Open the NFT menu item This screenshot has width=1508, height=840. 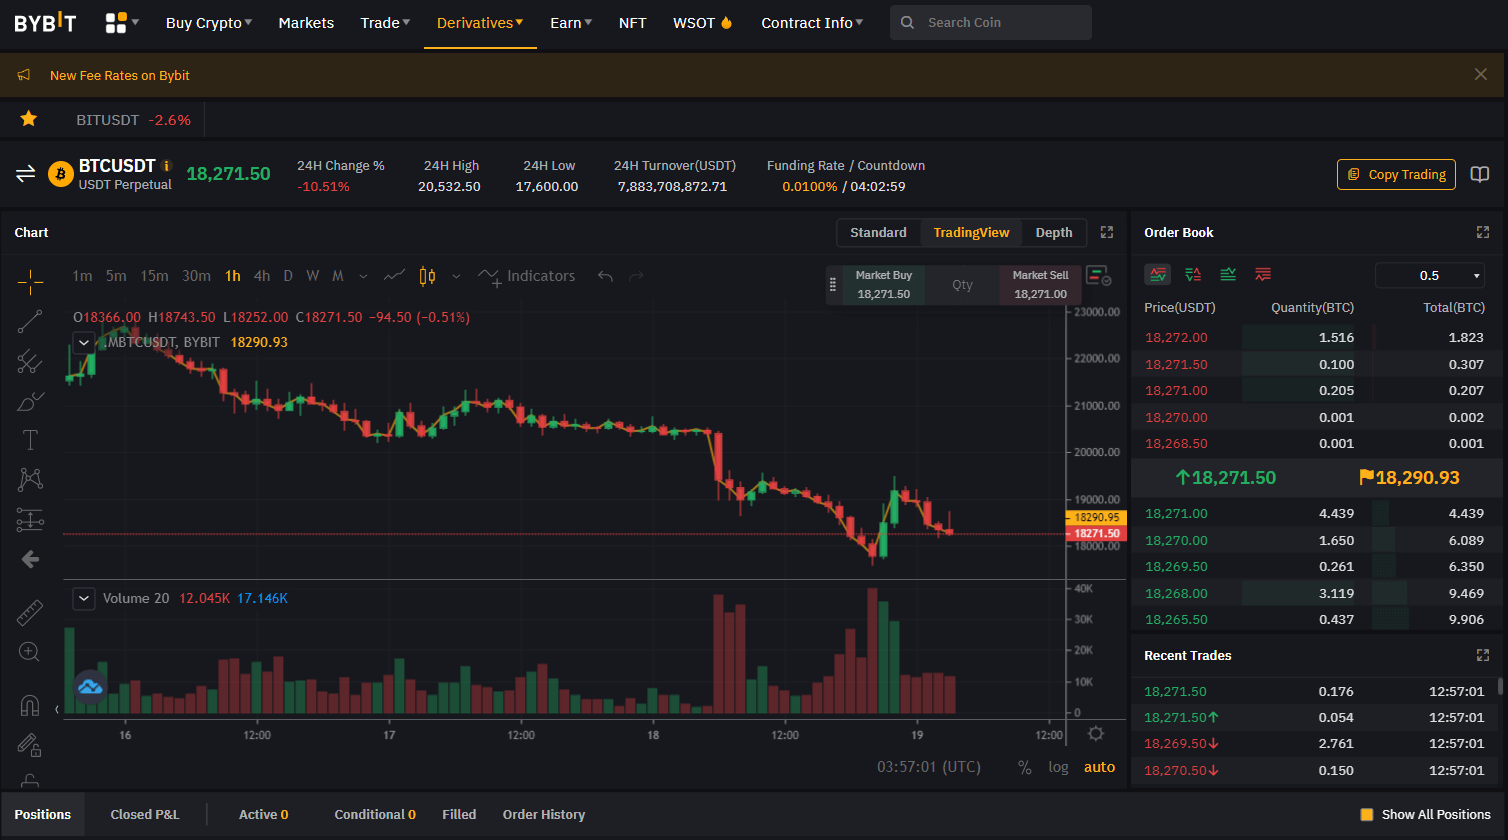pyautogui.click(x=632, y=22)
